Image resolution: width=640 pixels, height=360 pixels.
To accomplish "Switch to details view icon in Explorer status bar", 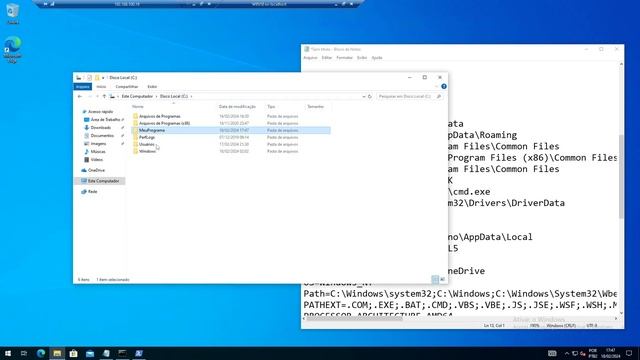I will click(x=435, y=280).
